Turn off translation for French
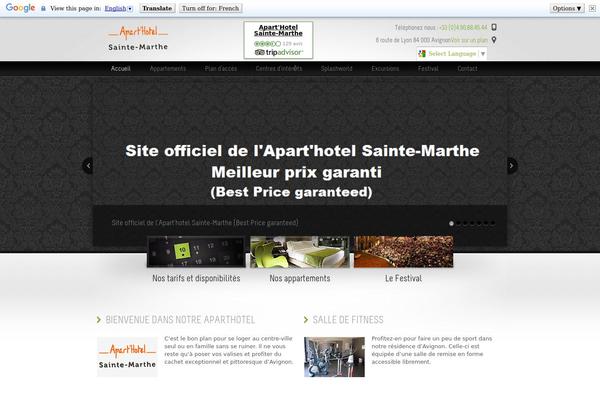This screenshot has height=400, width=600. 210,8
